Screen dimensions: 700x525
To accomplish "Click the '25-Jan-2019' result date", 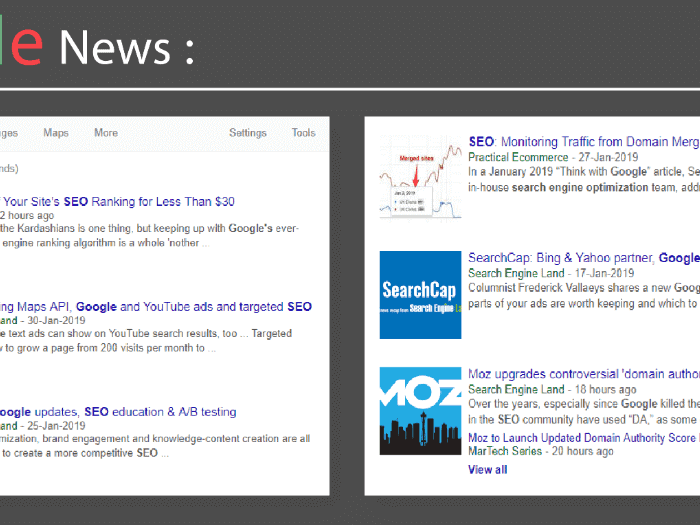I will (56, 425).
